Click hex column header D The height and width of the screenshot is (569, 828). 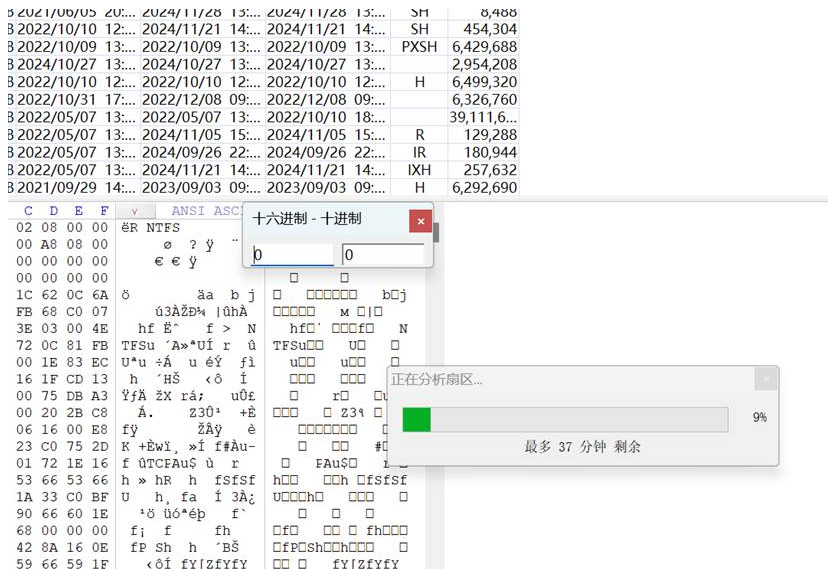(x=53, y=211)
